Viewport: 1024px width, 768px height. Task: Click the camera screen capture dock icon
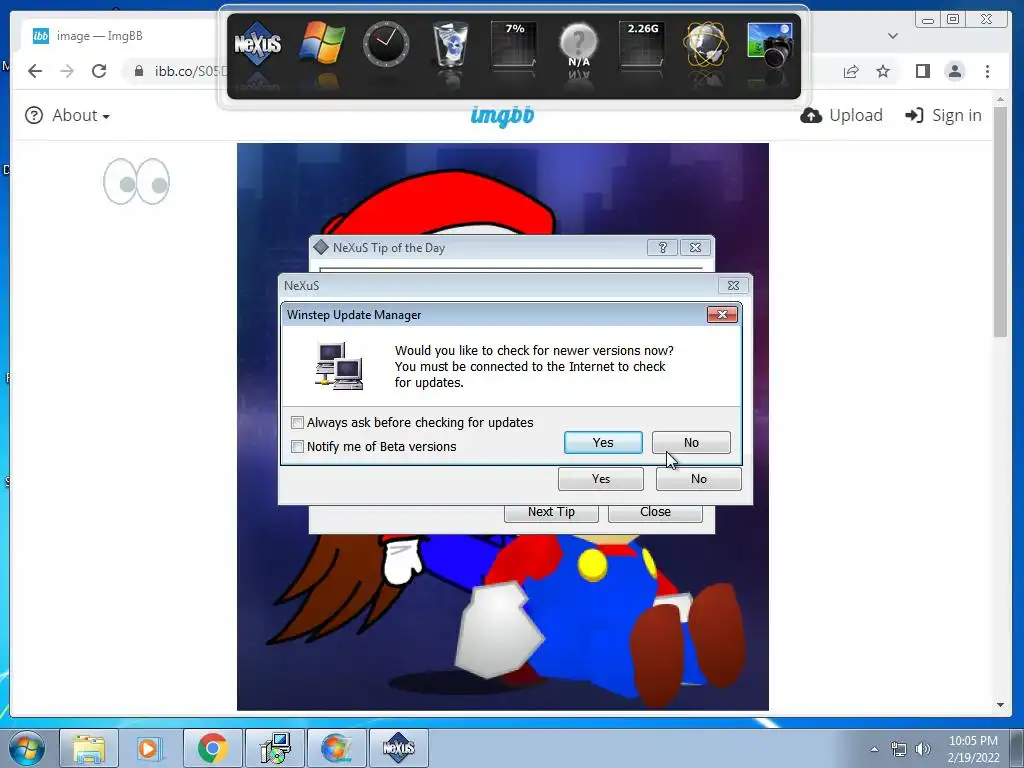pos(770,44)
